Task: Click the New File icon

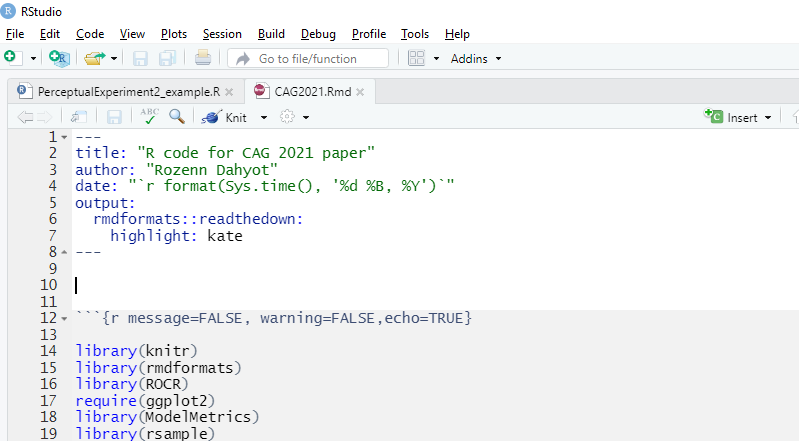Action: [x=12, y=58]
